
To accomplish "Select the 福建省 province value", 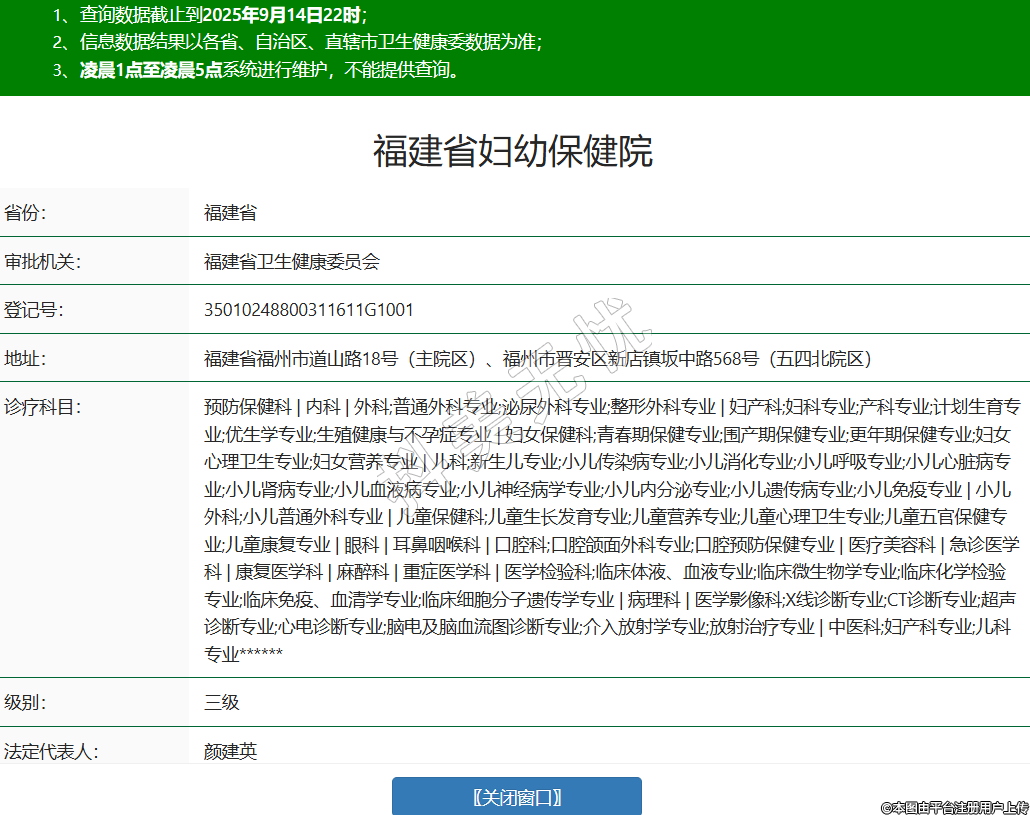I will 230,213.
